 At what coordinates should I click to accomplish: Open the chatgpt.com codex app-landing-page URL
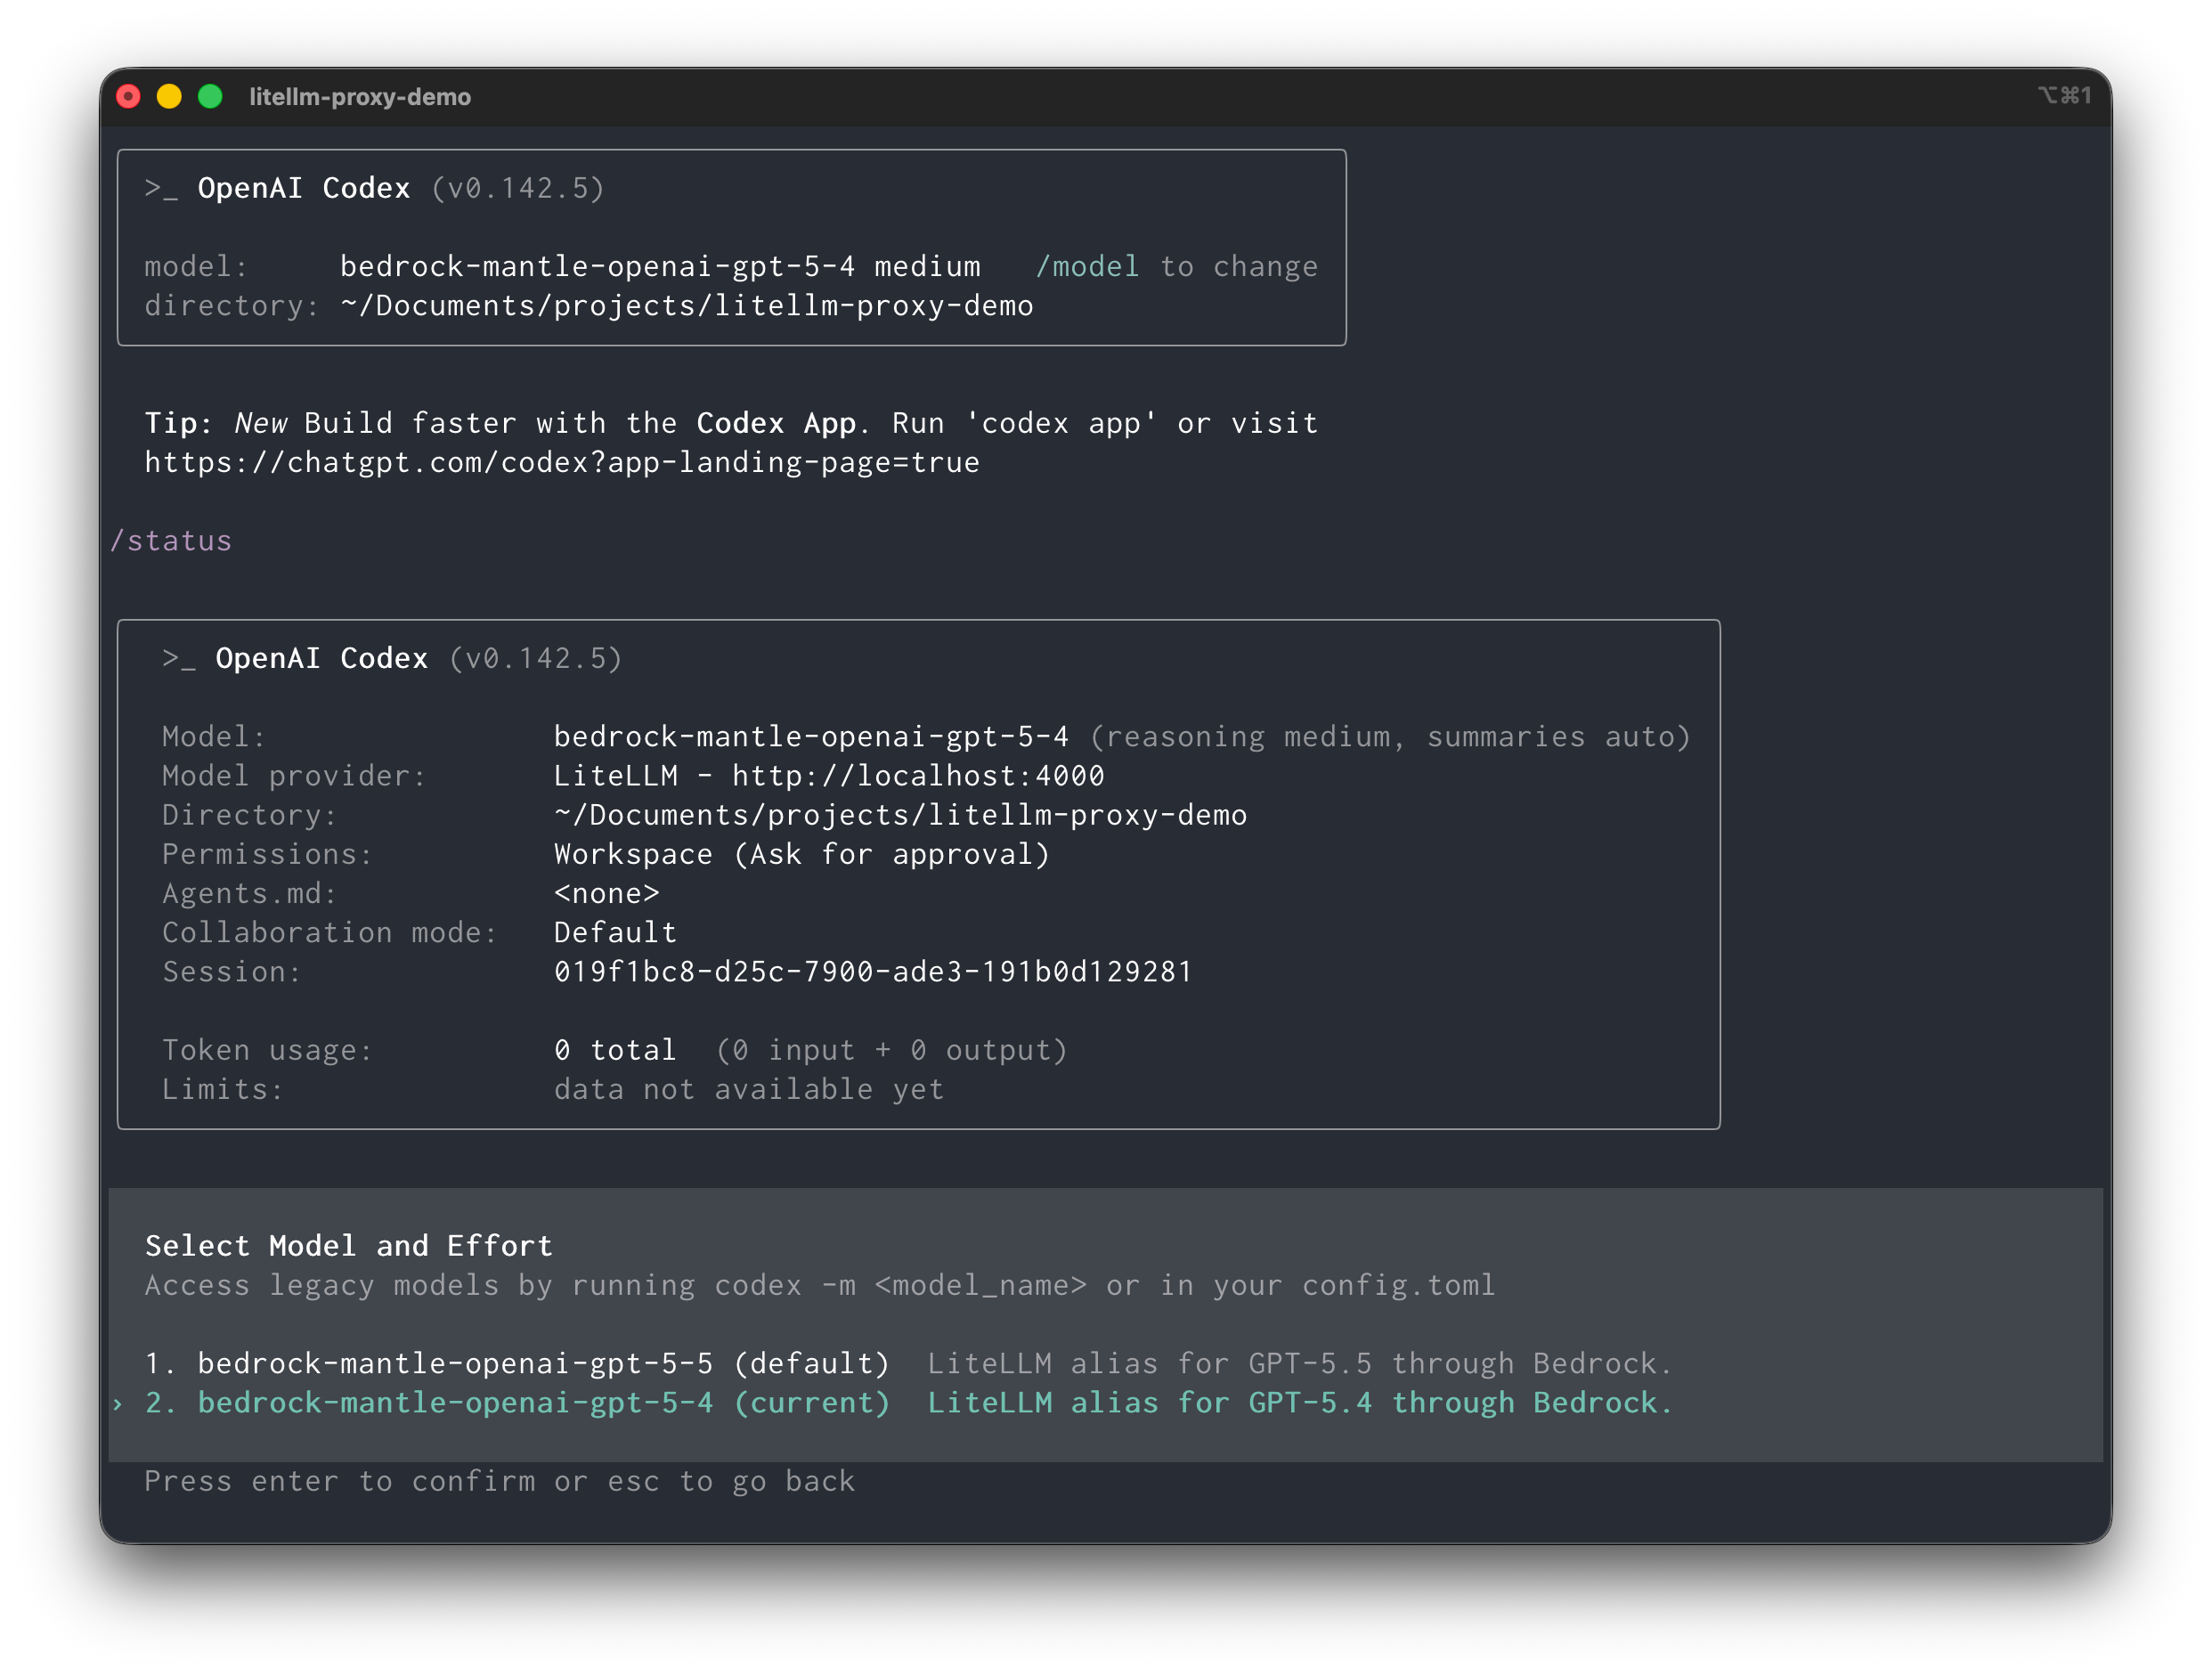[562, 462]
